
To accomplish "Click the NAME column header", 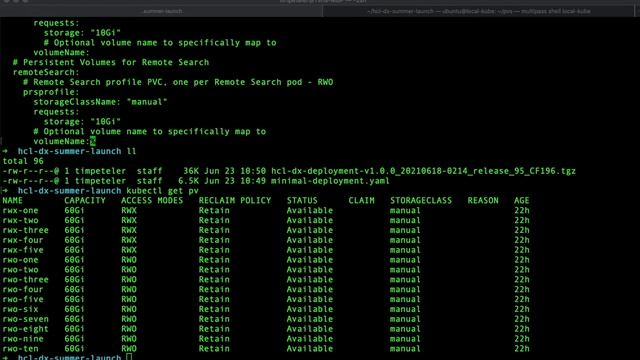I will [x=13, y=201].
